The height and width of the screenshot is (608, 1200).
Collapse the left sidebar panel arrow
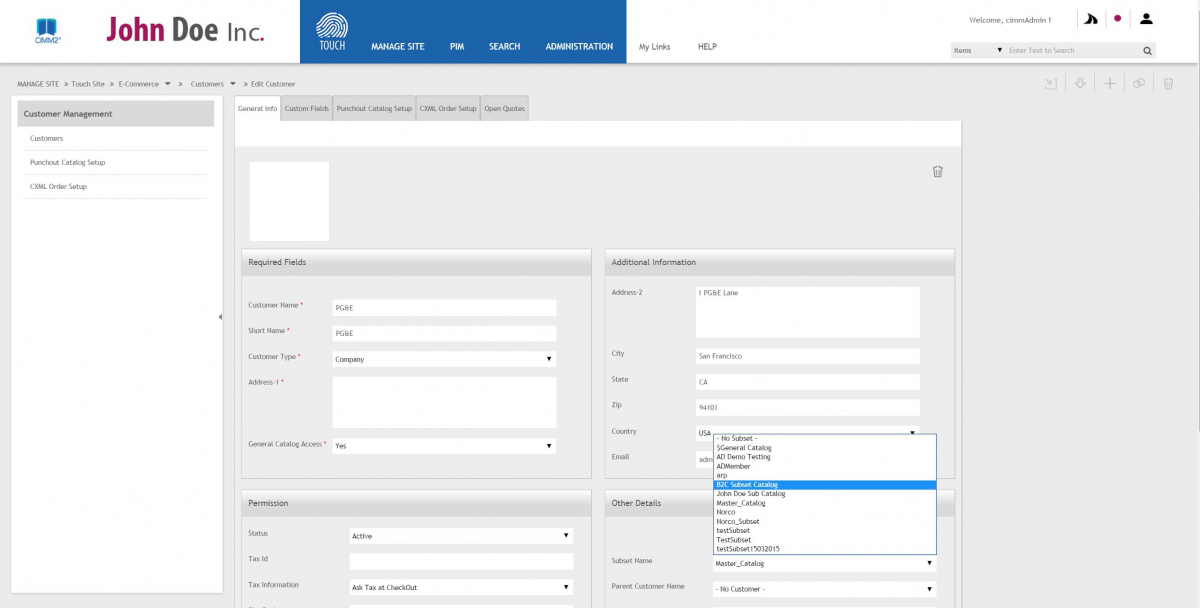[220, 317]
